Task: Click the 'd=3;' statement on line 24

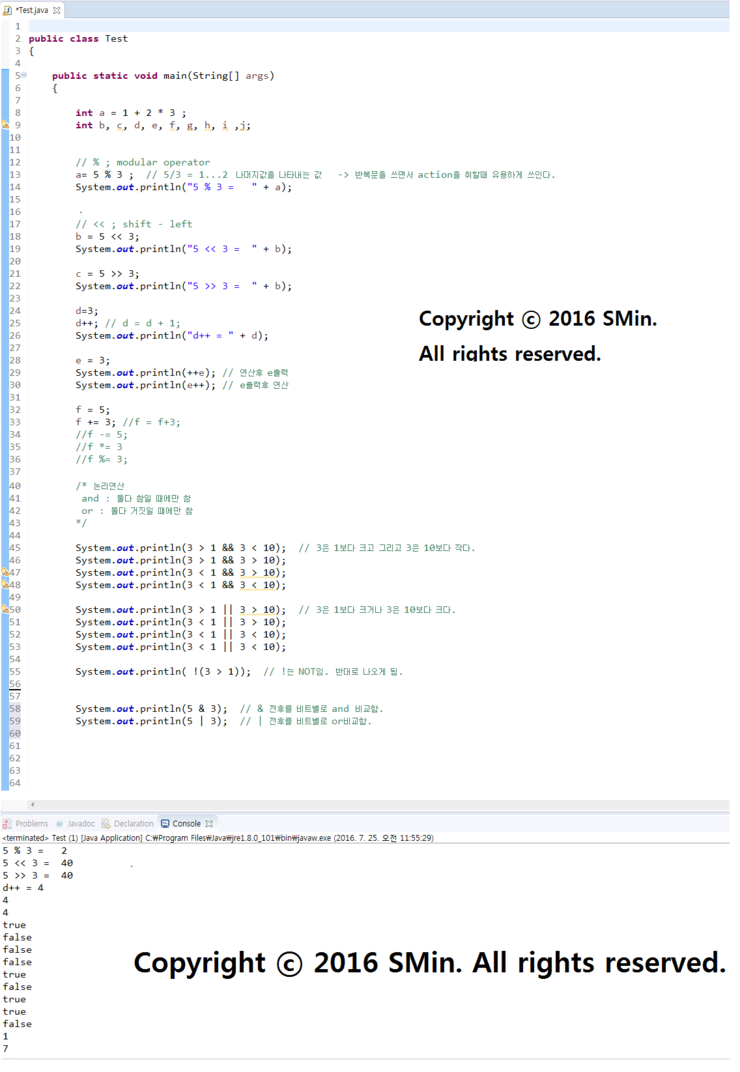Action: click(x=87, y=311)
